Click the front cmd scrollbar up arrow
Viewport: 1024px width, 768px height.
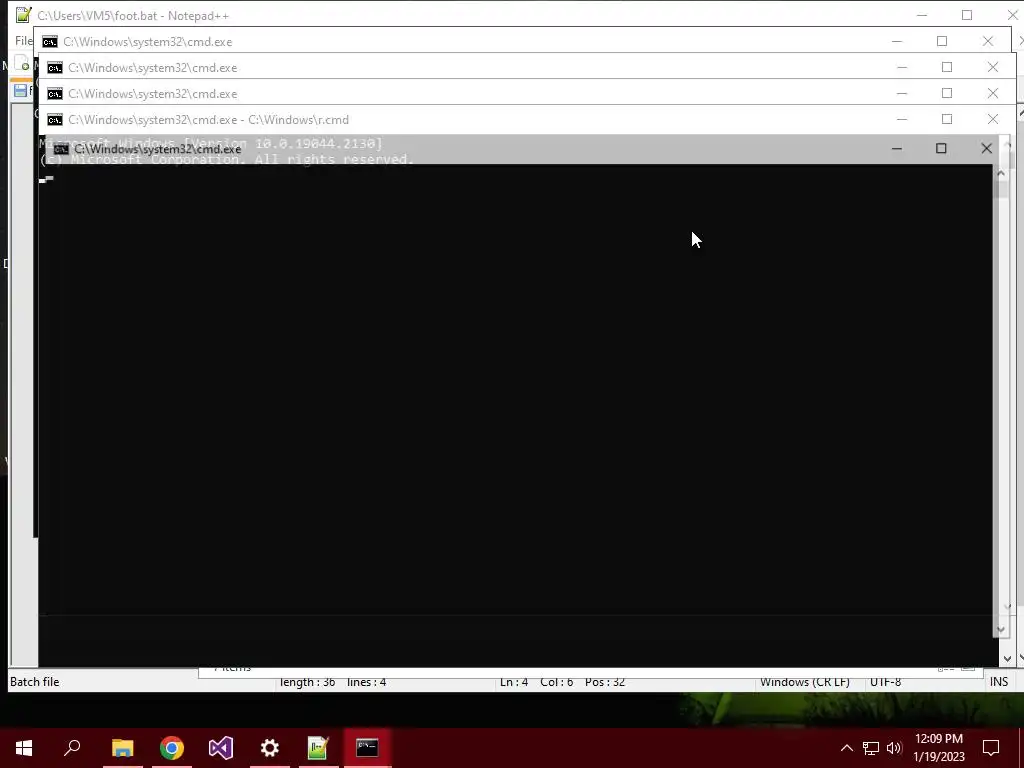click(1000, 173)
